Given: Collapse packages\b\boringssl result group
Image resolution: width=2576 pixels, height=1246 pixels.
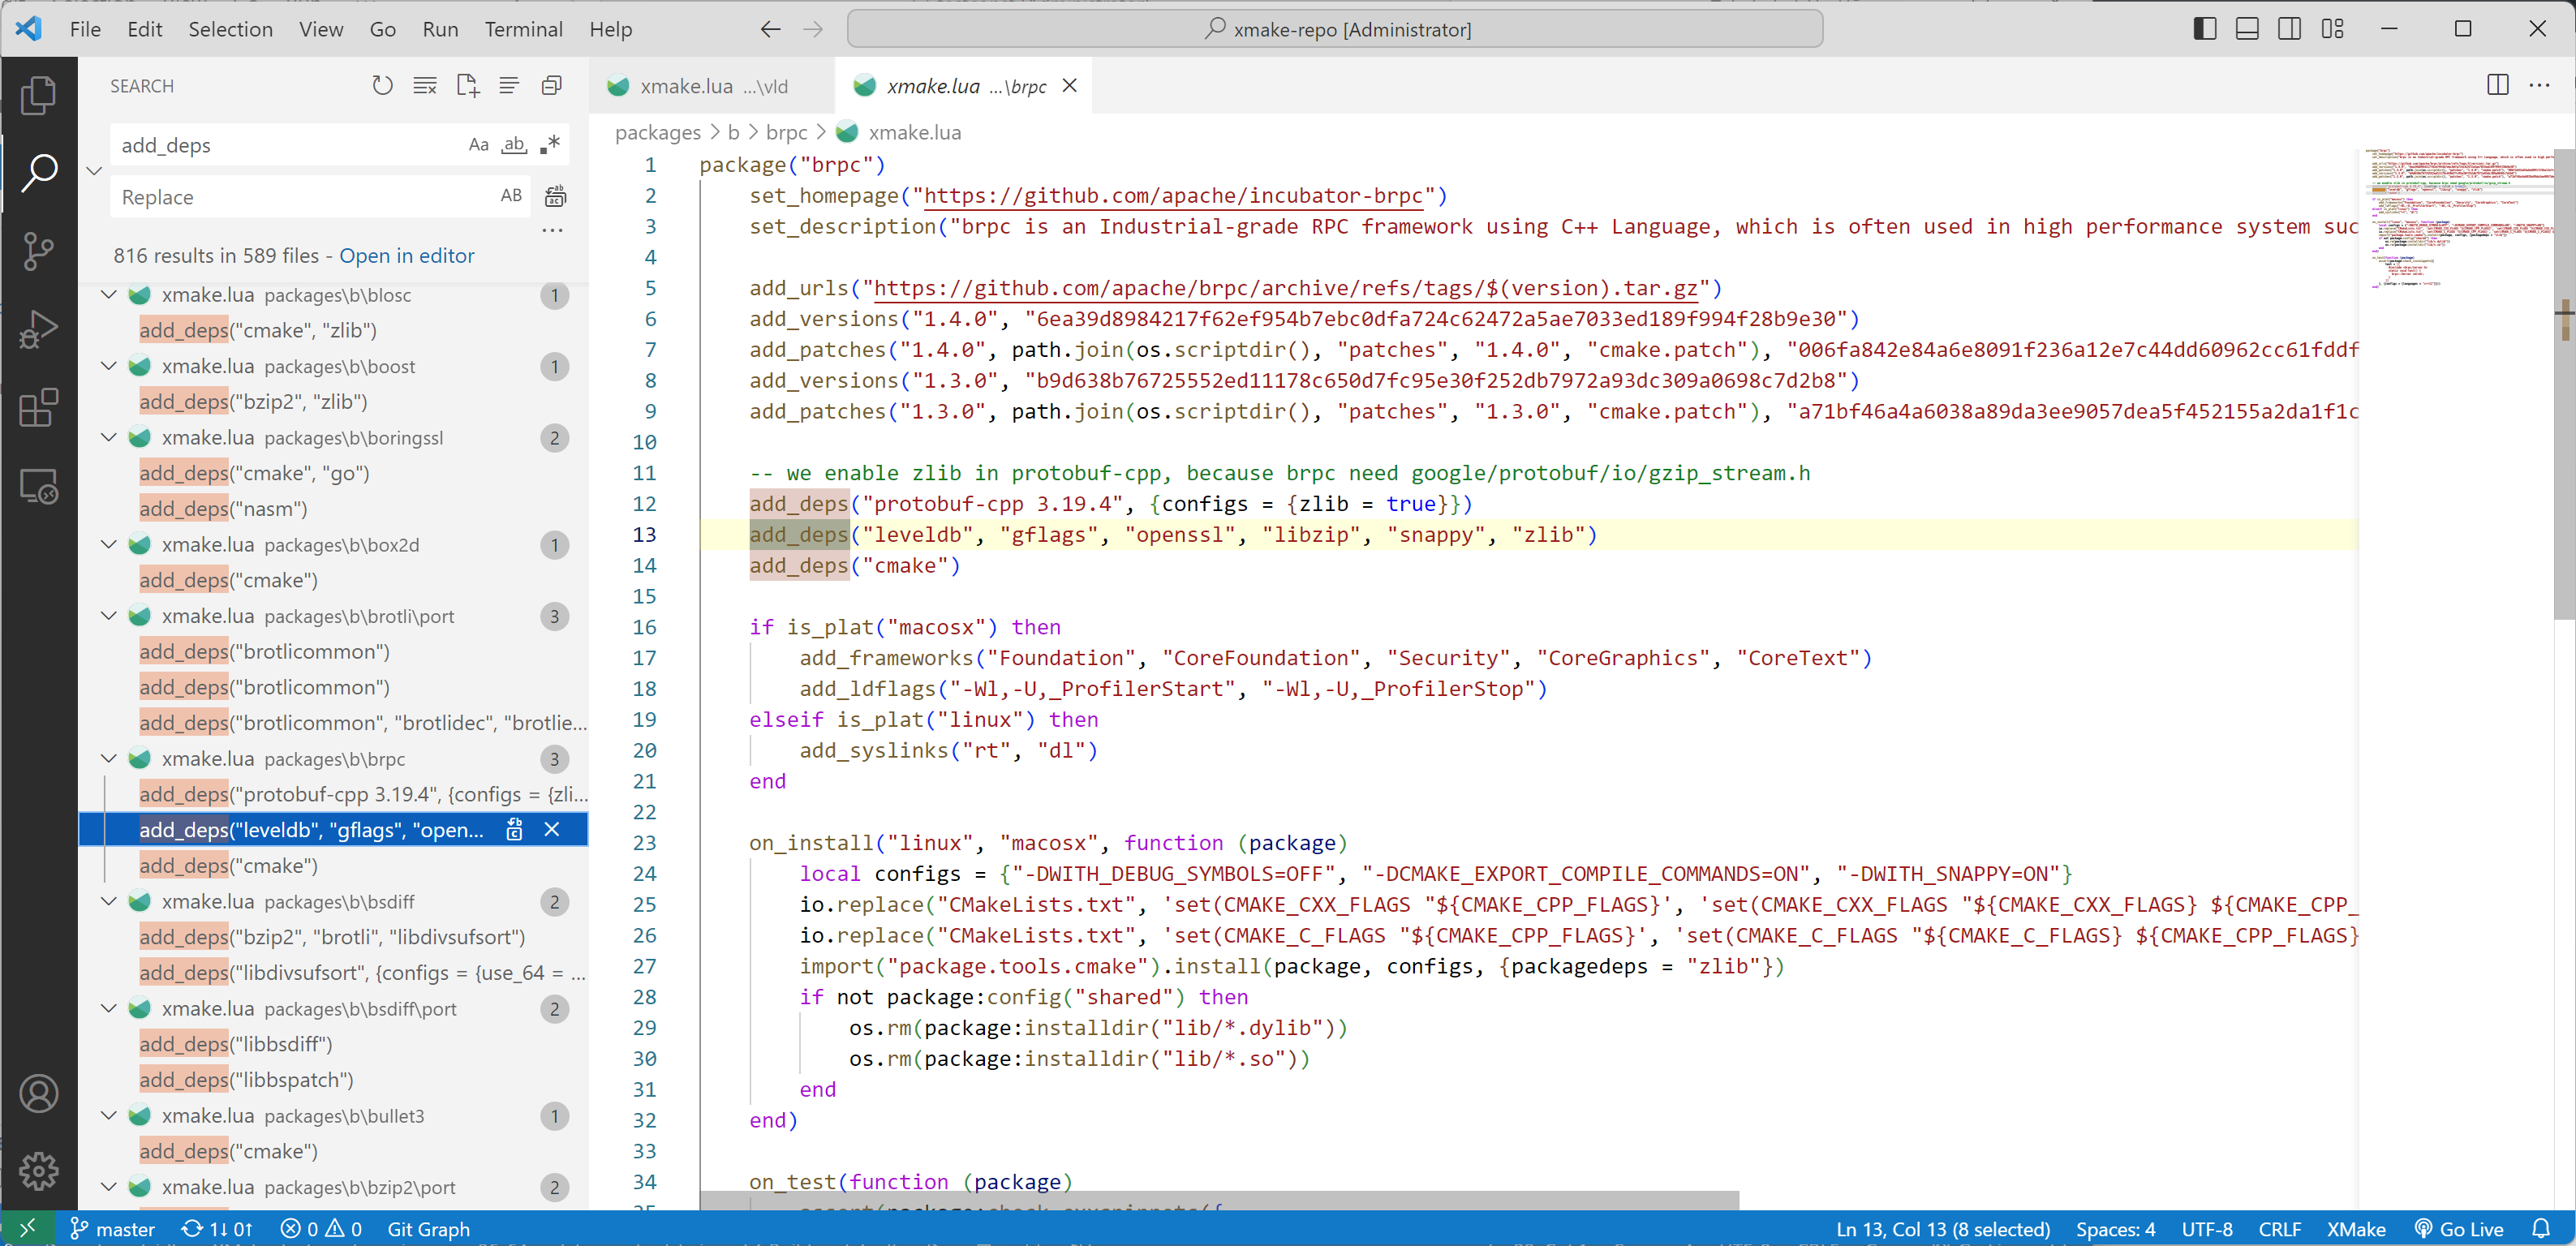Looking at the screenshot, I should click(109, 438).
